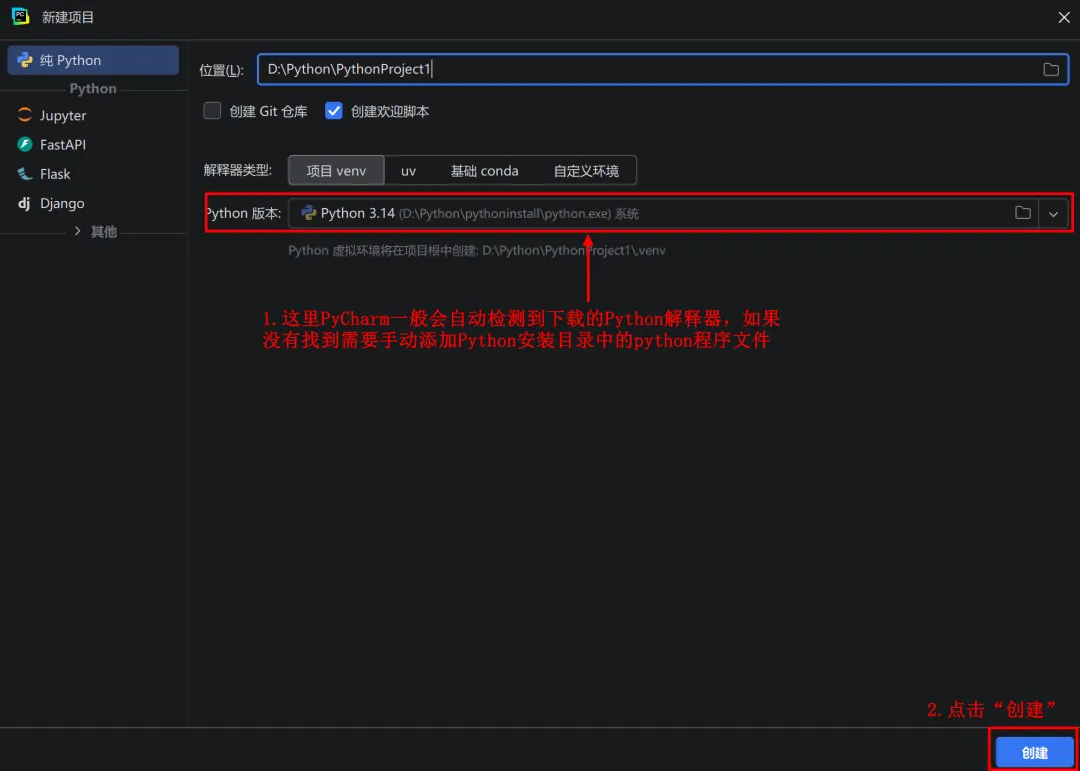Click the 解释器类型 label
This screenshot has height=771, width=1080.
pos(238,171)
